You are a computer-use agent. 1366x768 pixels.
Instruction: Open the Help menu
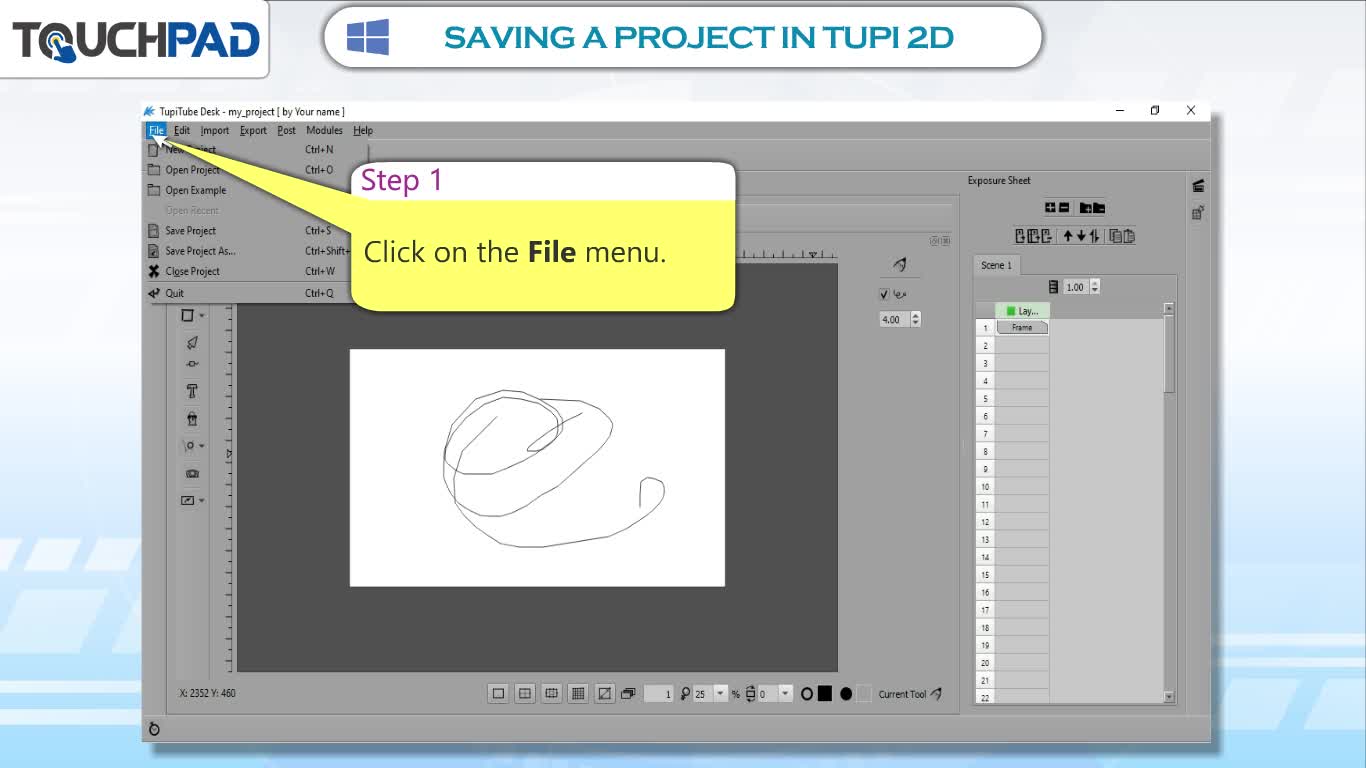[x=363, y=130]
